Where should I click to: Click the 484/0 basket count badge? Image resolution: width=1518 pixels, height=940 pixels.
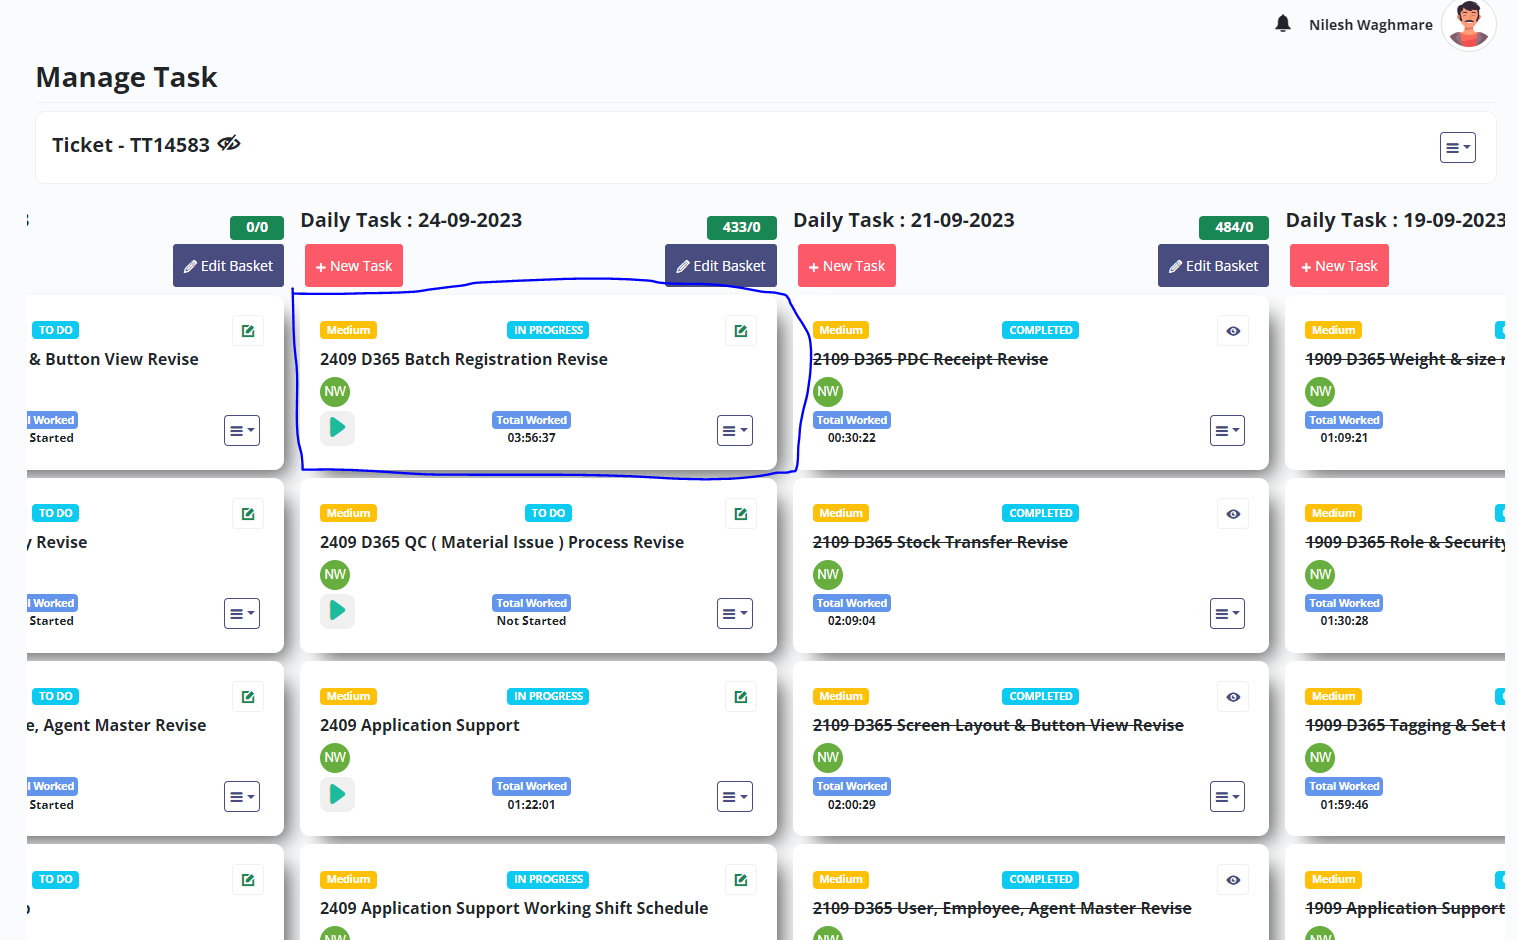1234,227
